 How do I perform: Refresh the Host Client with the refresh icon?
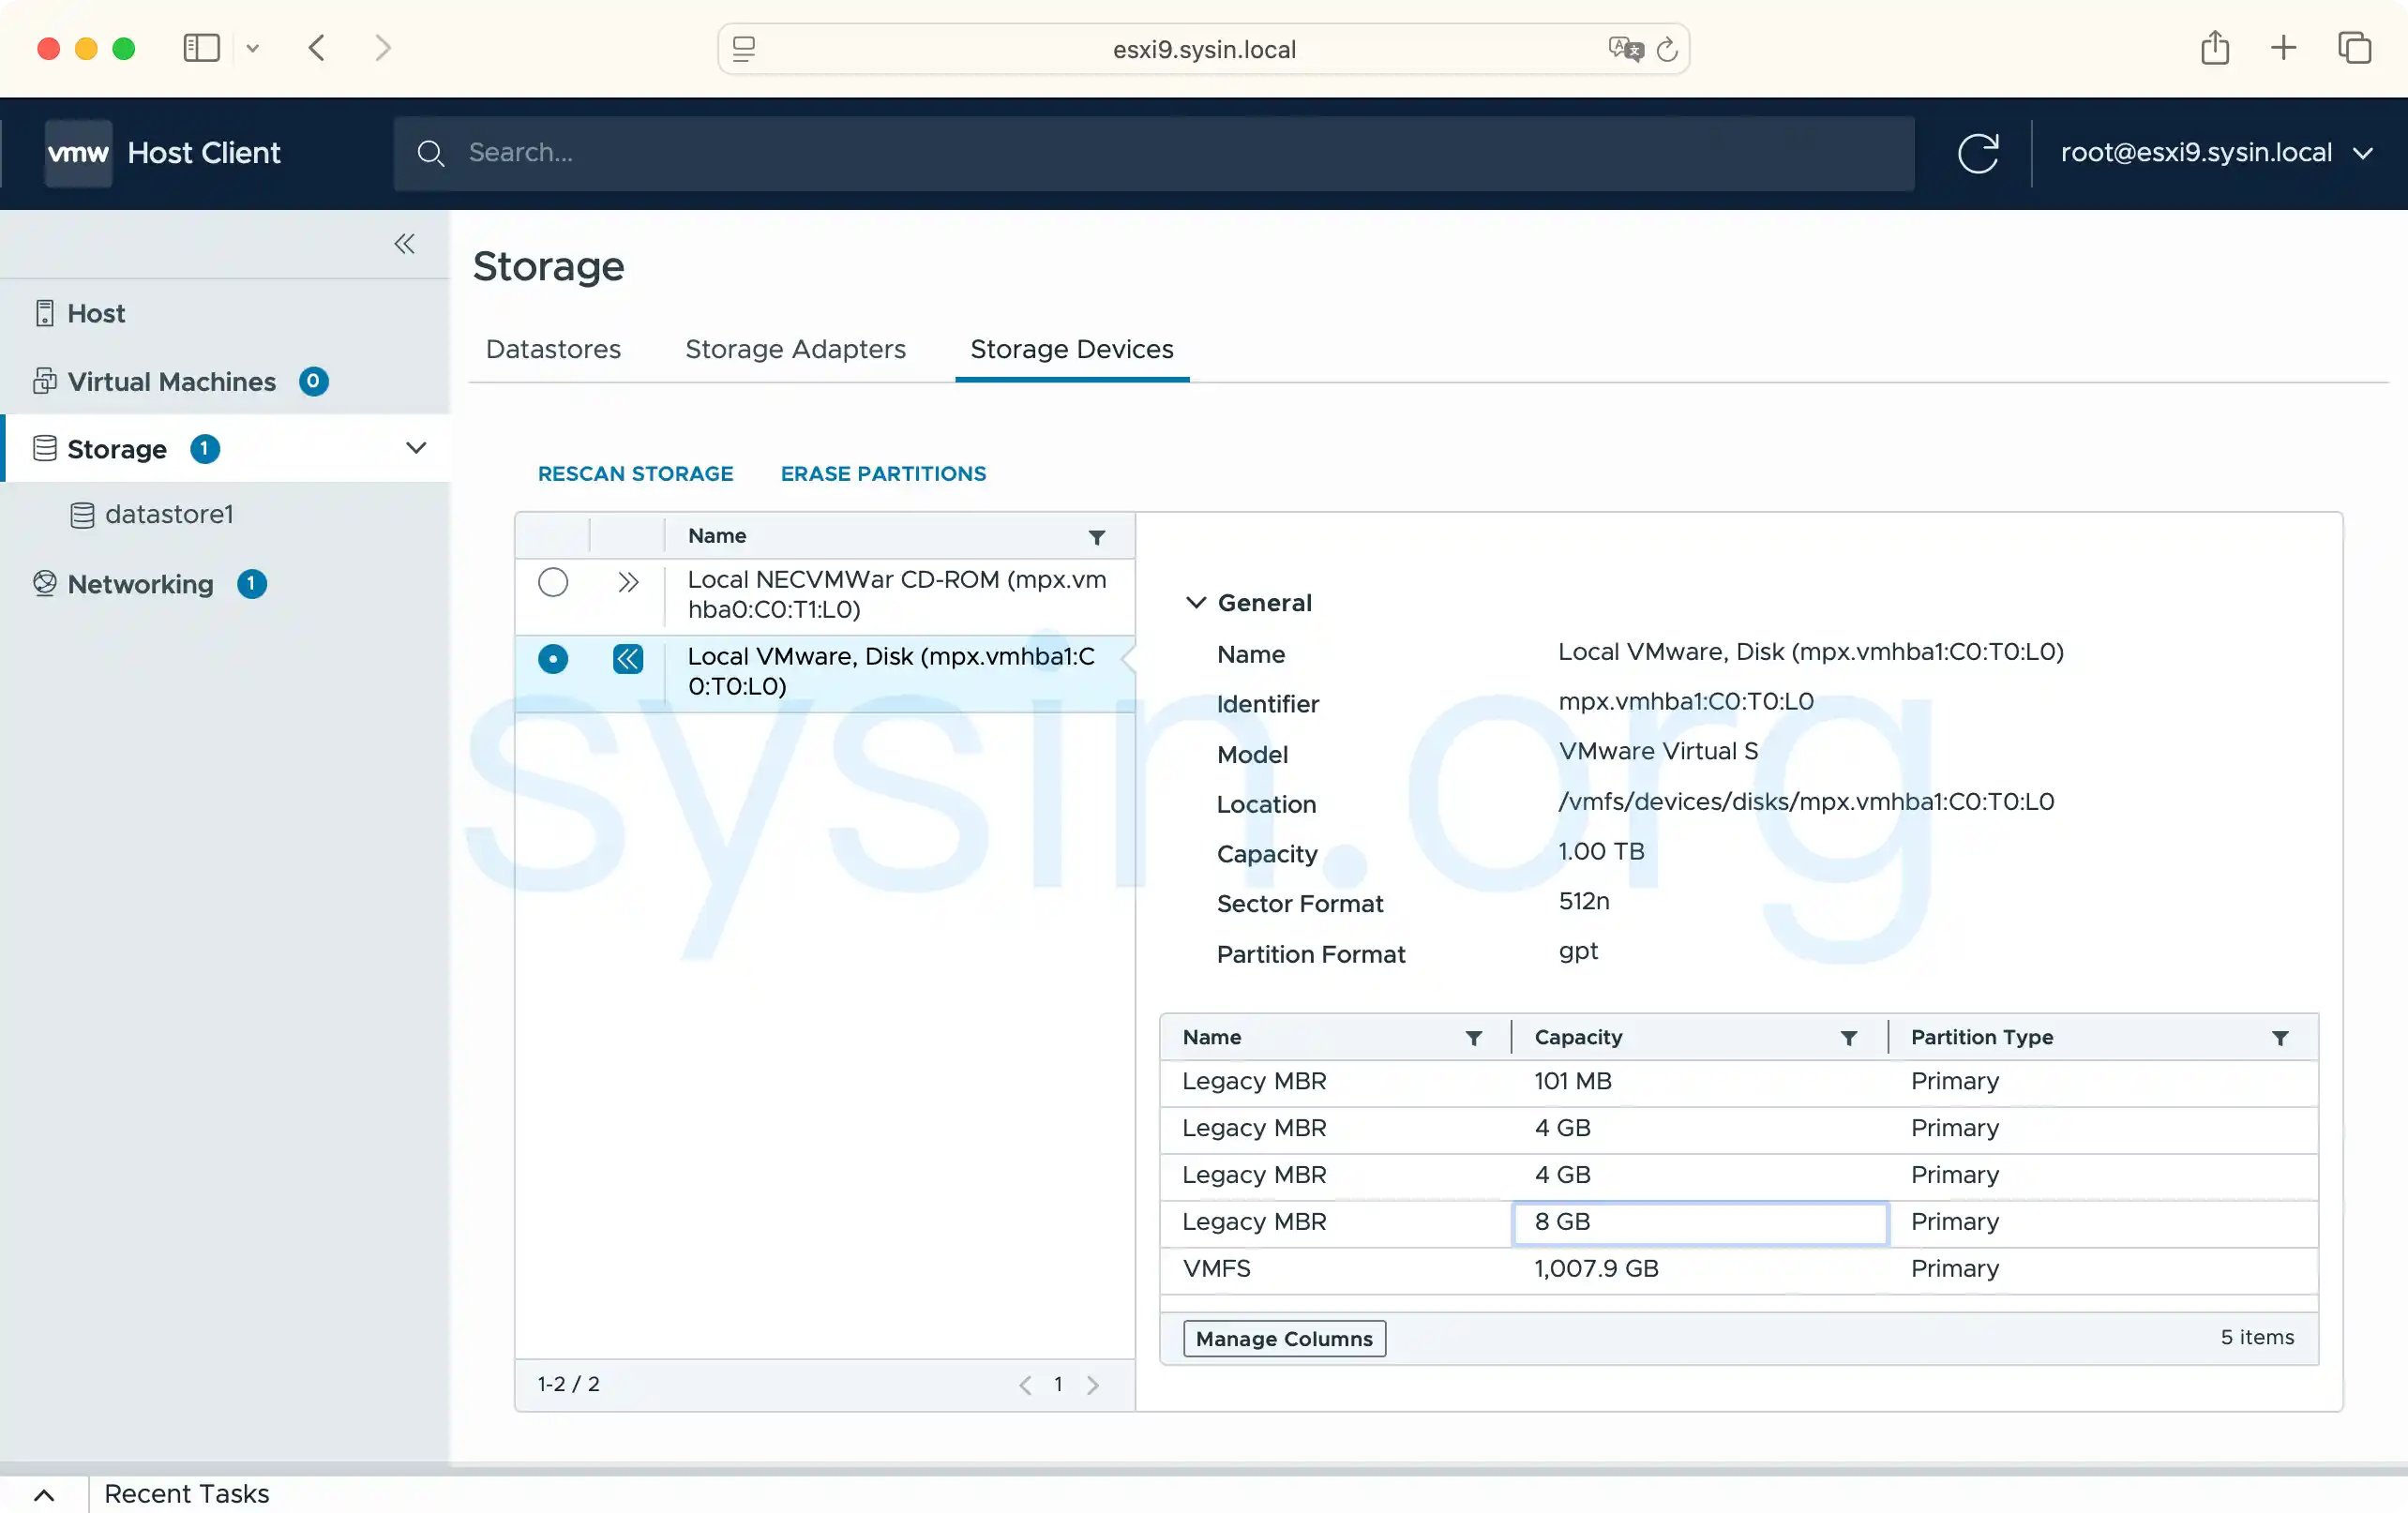pos(1978,153)
